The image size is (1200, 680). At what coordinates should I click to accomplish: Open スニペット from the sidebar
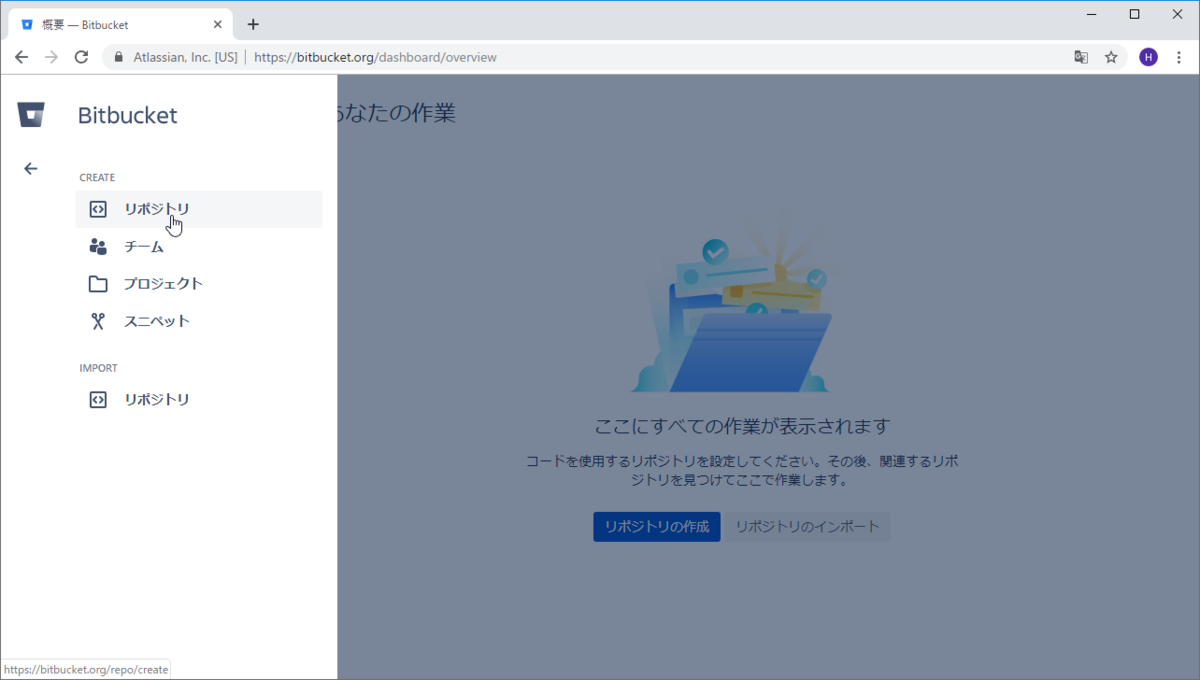click(156, 320)
